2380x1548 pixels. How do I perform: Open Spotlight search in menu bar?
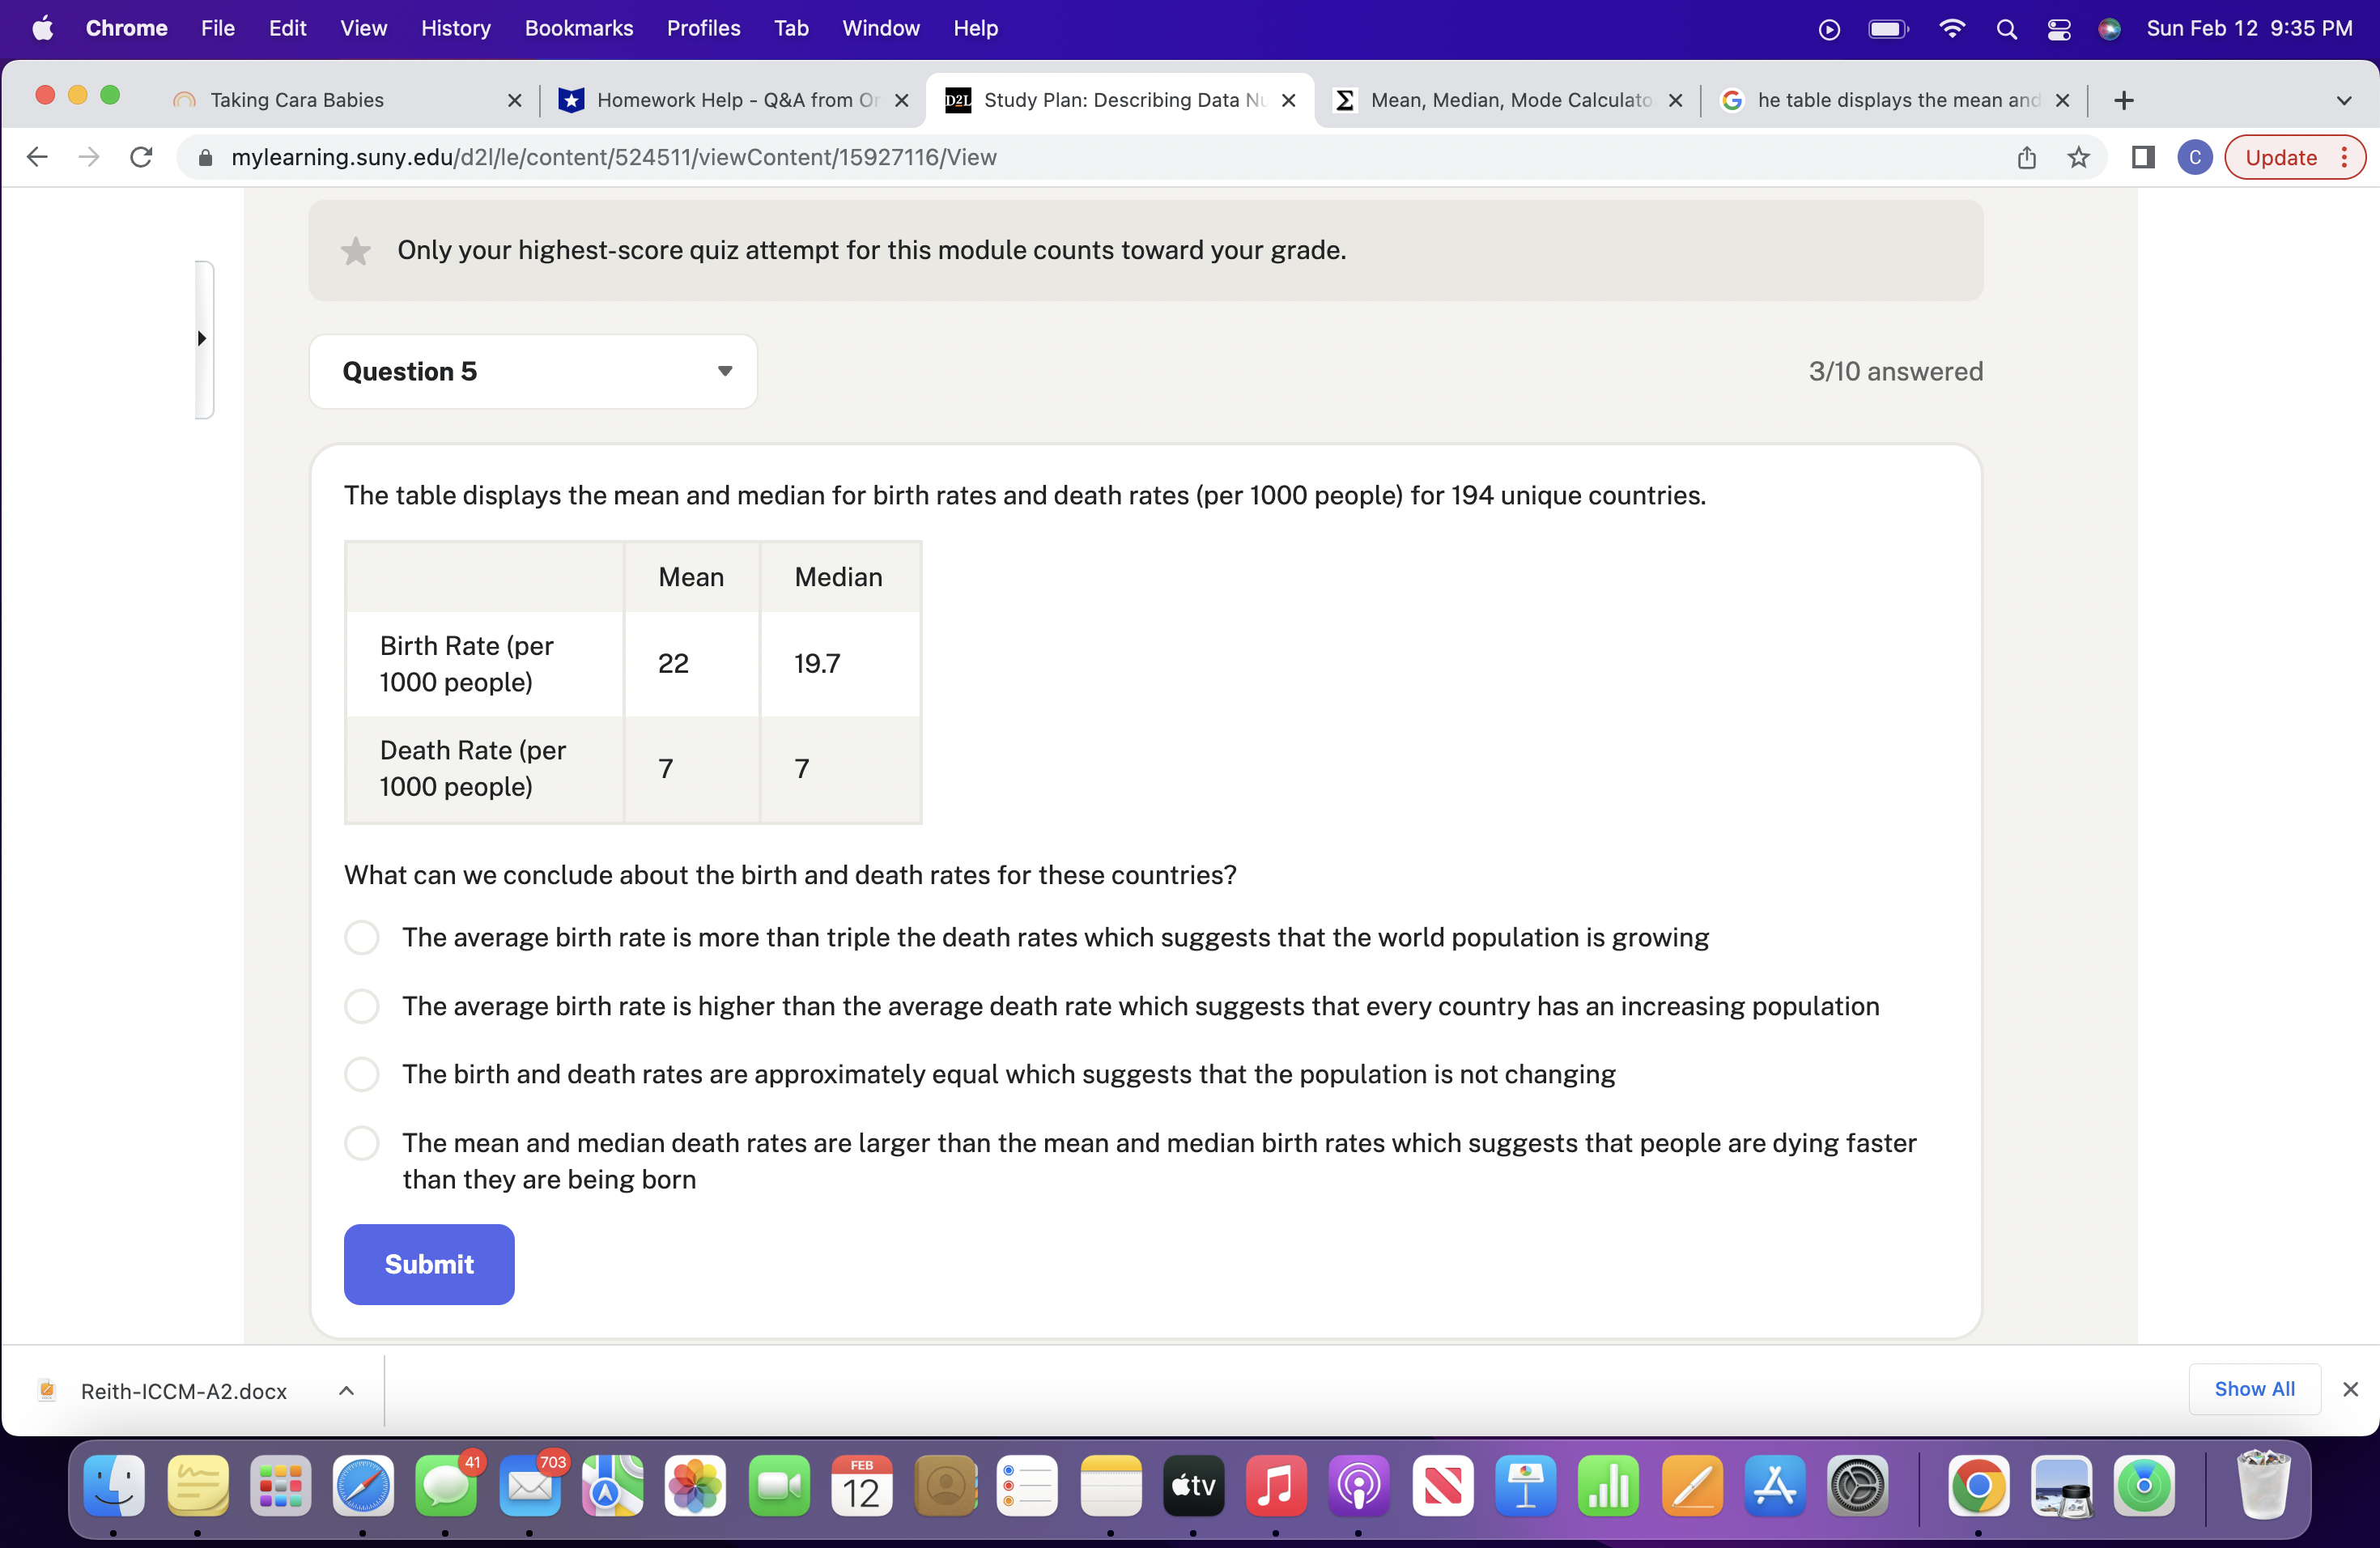pyautogui.click(x=2006, y=28)
